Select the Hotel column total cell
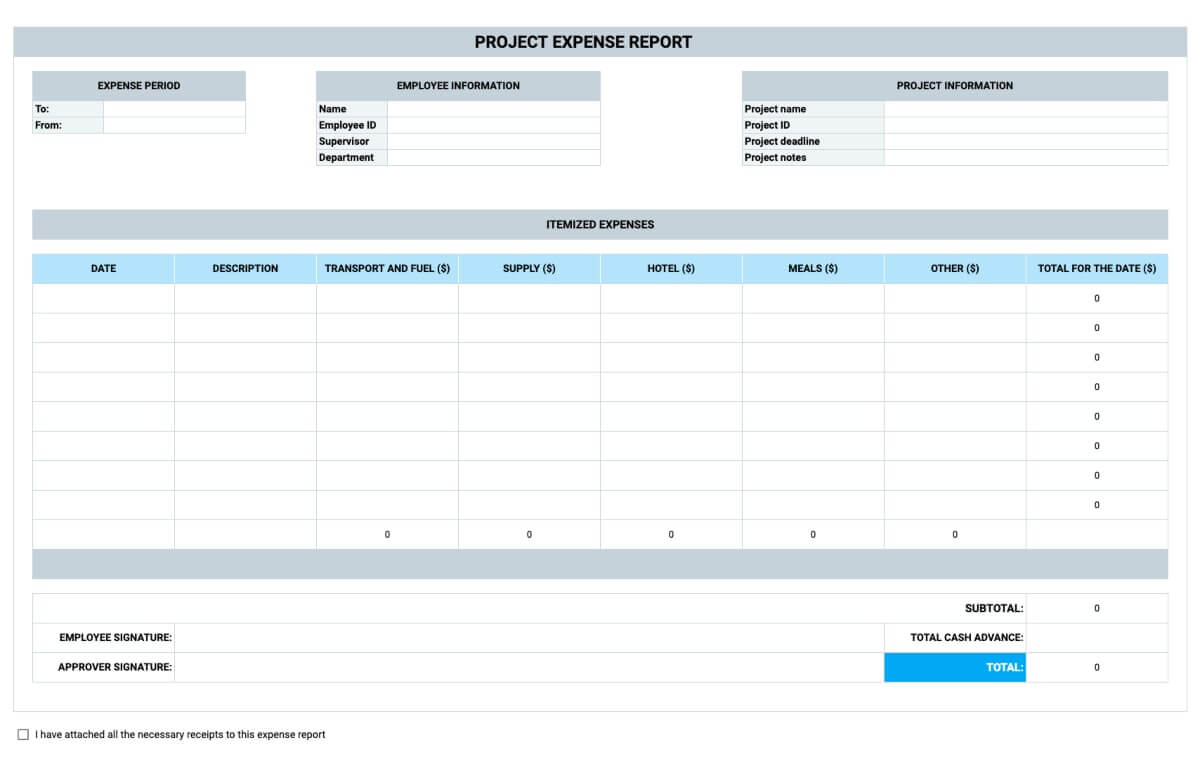This screenshot has width=1200, height=757. click(672, 535)
